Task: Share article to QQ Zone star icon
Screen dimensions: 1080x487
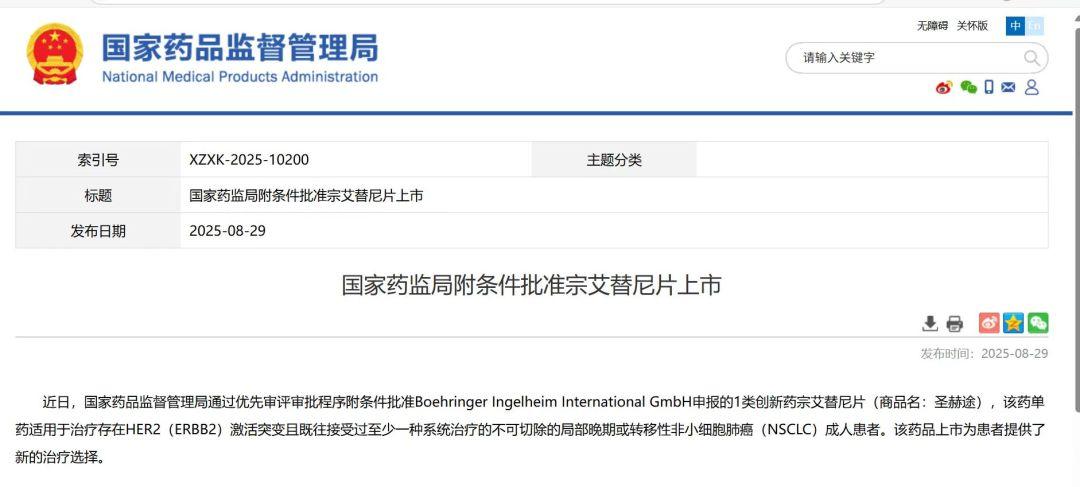Action: [x=1013, y=322]
